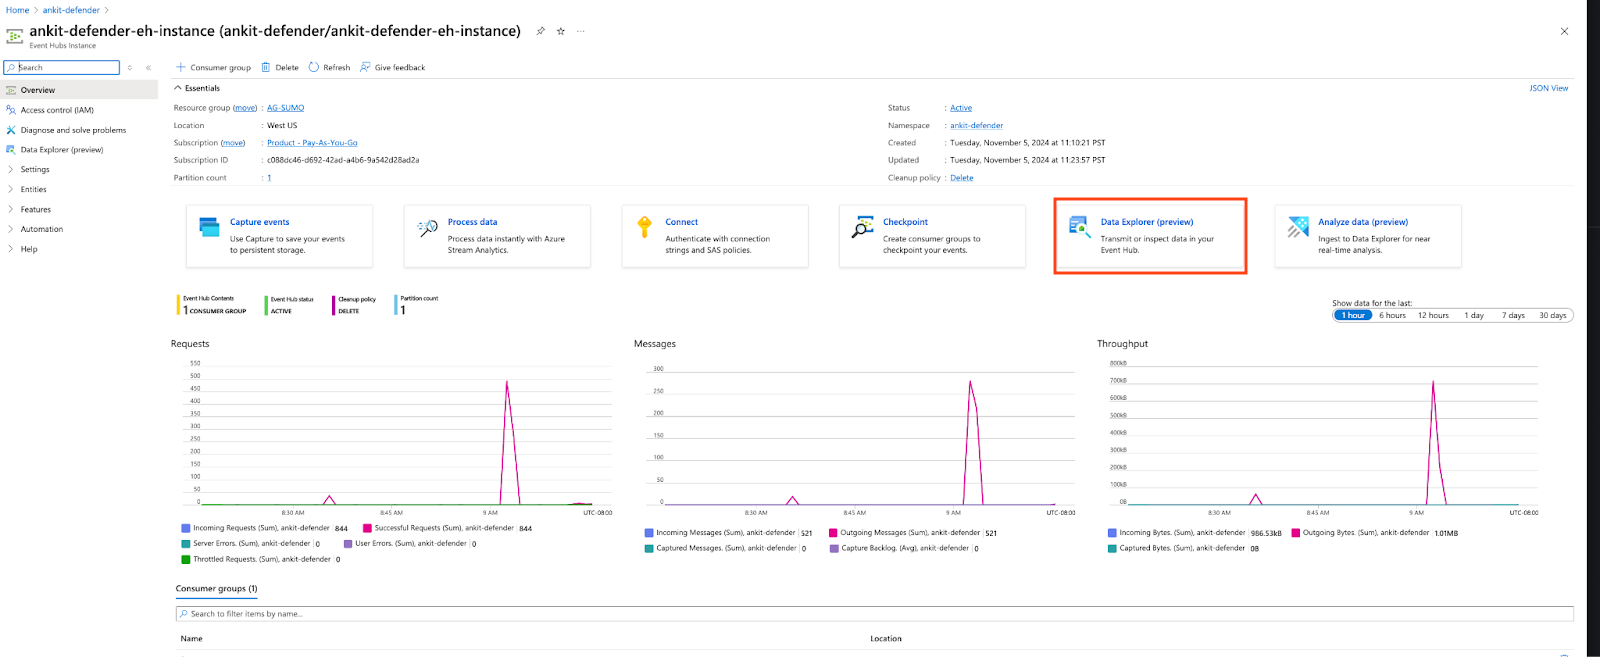Click the Data Explorer (preview) card icon

click(x=1079, y=227)
